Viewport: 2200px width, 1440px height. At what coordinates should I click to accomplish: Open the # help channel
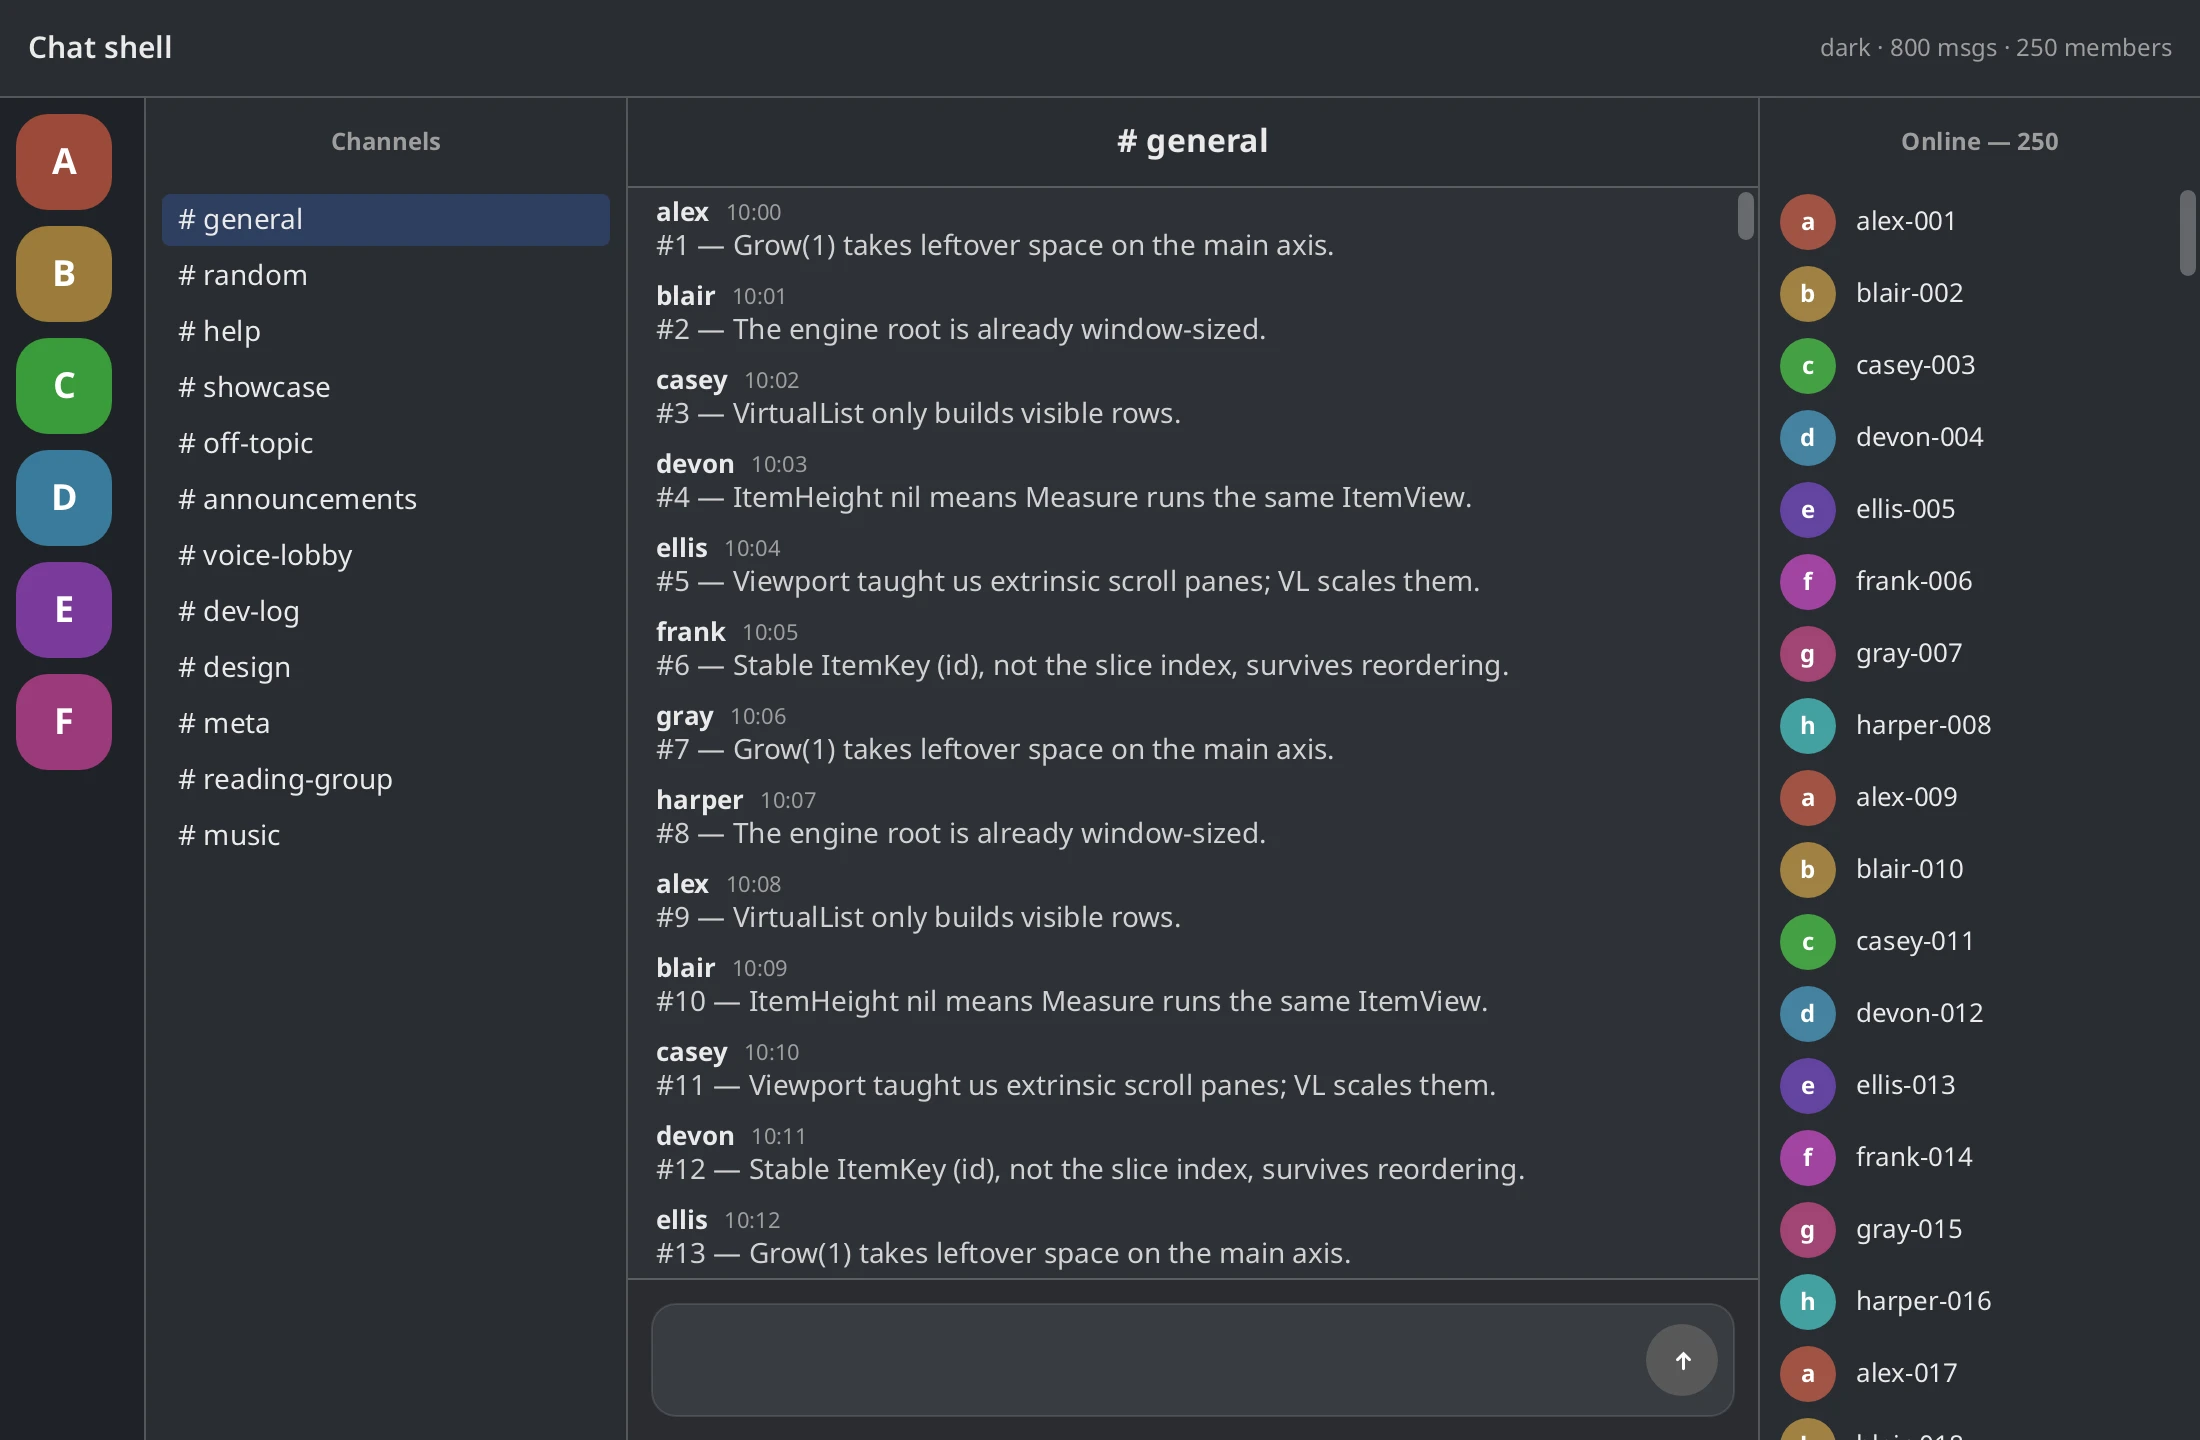(386, 332)
